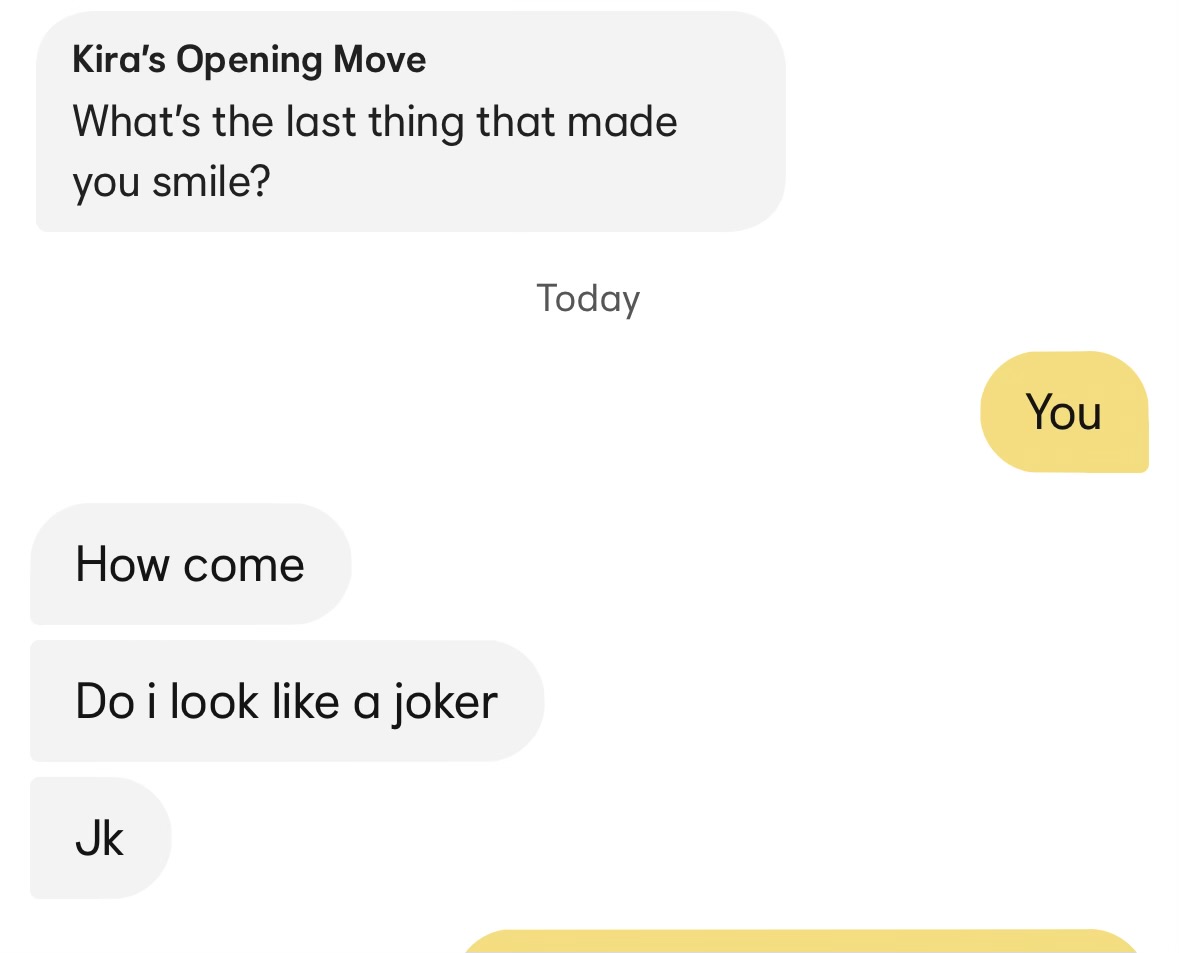This screenshot has height=953, width=1179.
Task: Click the word "joker" in the message
Action: pyautogui.click(x=444, y=703)
